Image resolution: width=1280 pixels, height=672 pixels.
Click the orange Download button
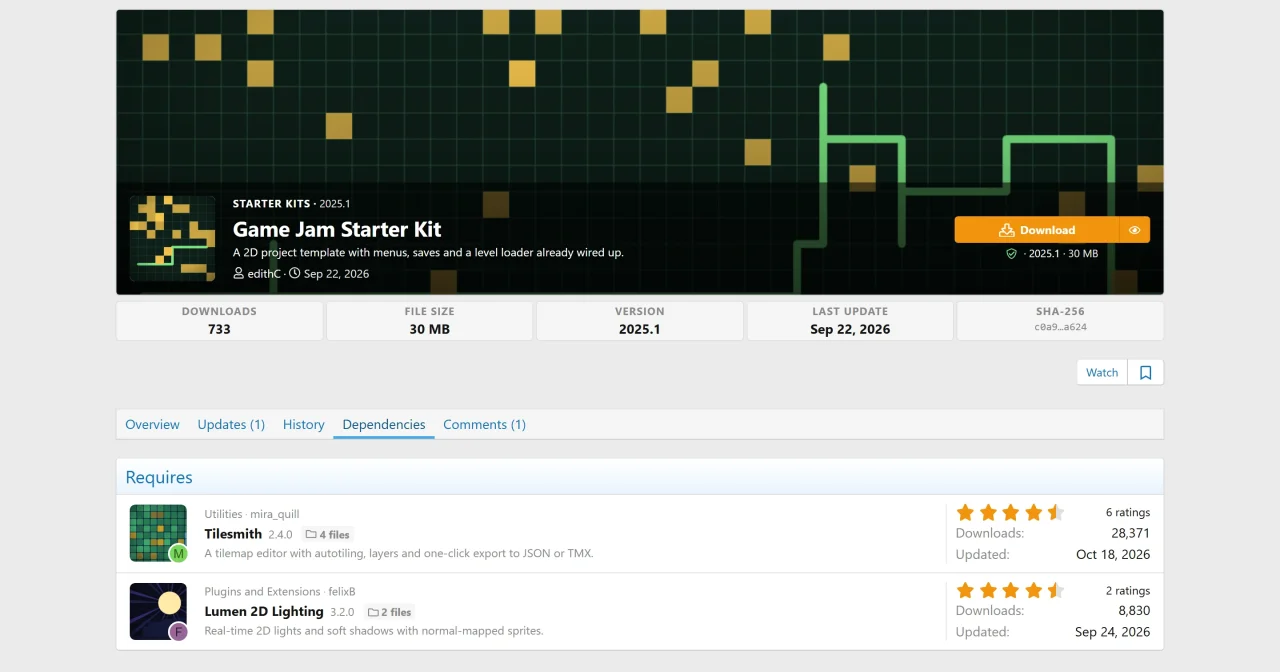click(x=1037, y=230)
